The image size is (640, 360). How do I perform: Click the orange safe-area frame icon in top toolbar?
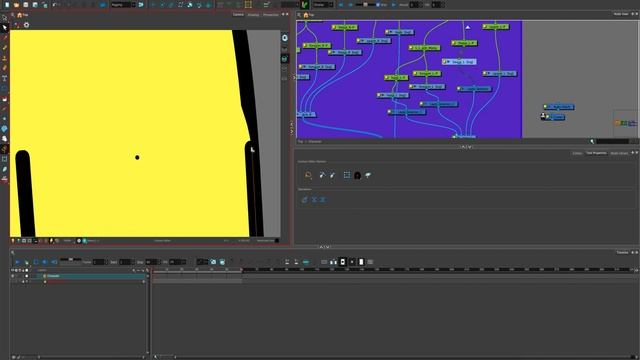click(248, 5)
